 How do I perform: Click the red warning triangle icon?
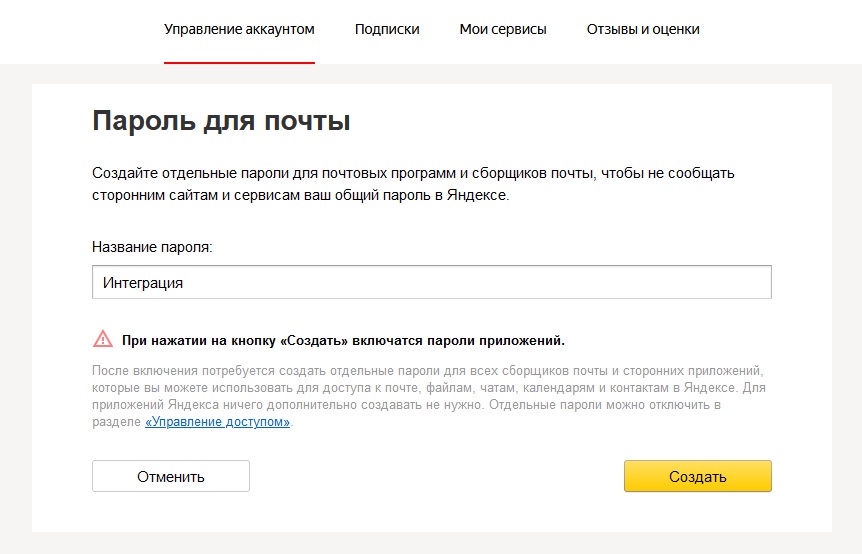pyautogui.click(x=103, y=339)
